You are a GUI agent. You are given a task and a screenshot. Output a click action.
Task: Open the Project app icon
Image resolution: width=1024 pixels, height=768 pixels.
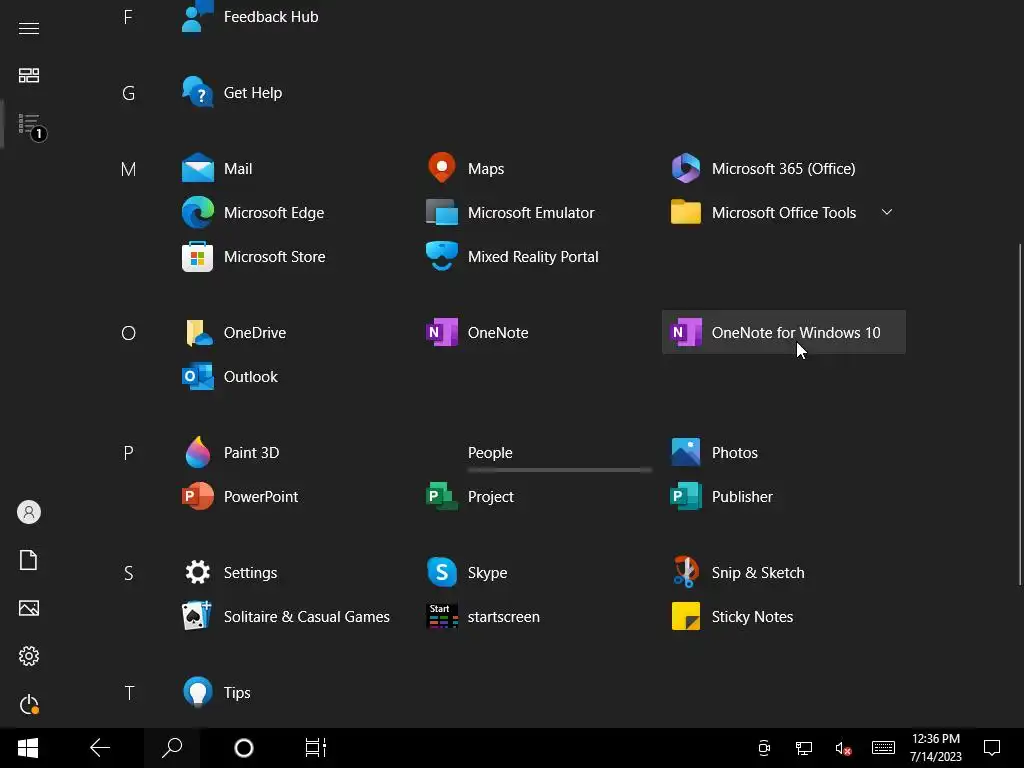441,496
